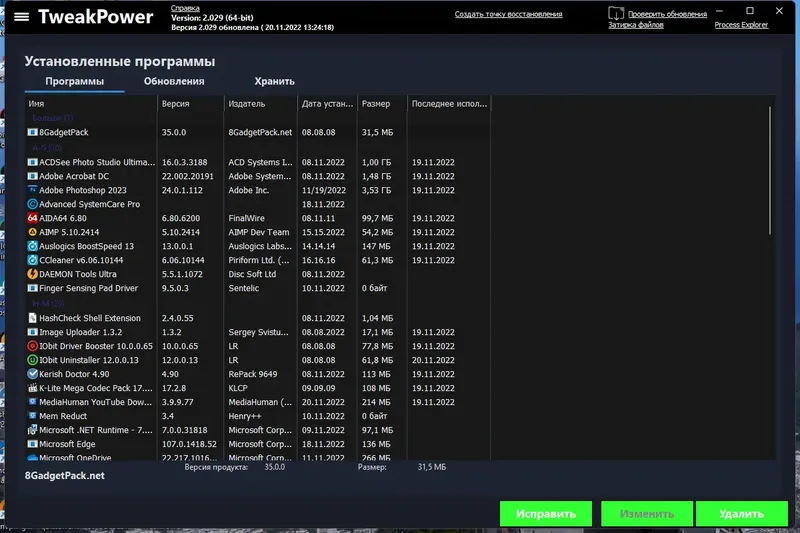800x533 pixels.
Task: Sort by the Размер column header
Action: pyautogui.click(x=382, y=104)
